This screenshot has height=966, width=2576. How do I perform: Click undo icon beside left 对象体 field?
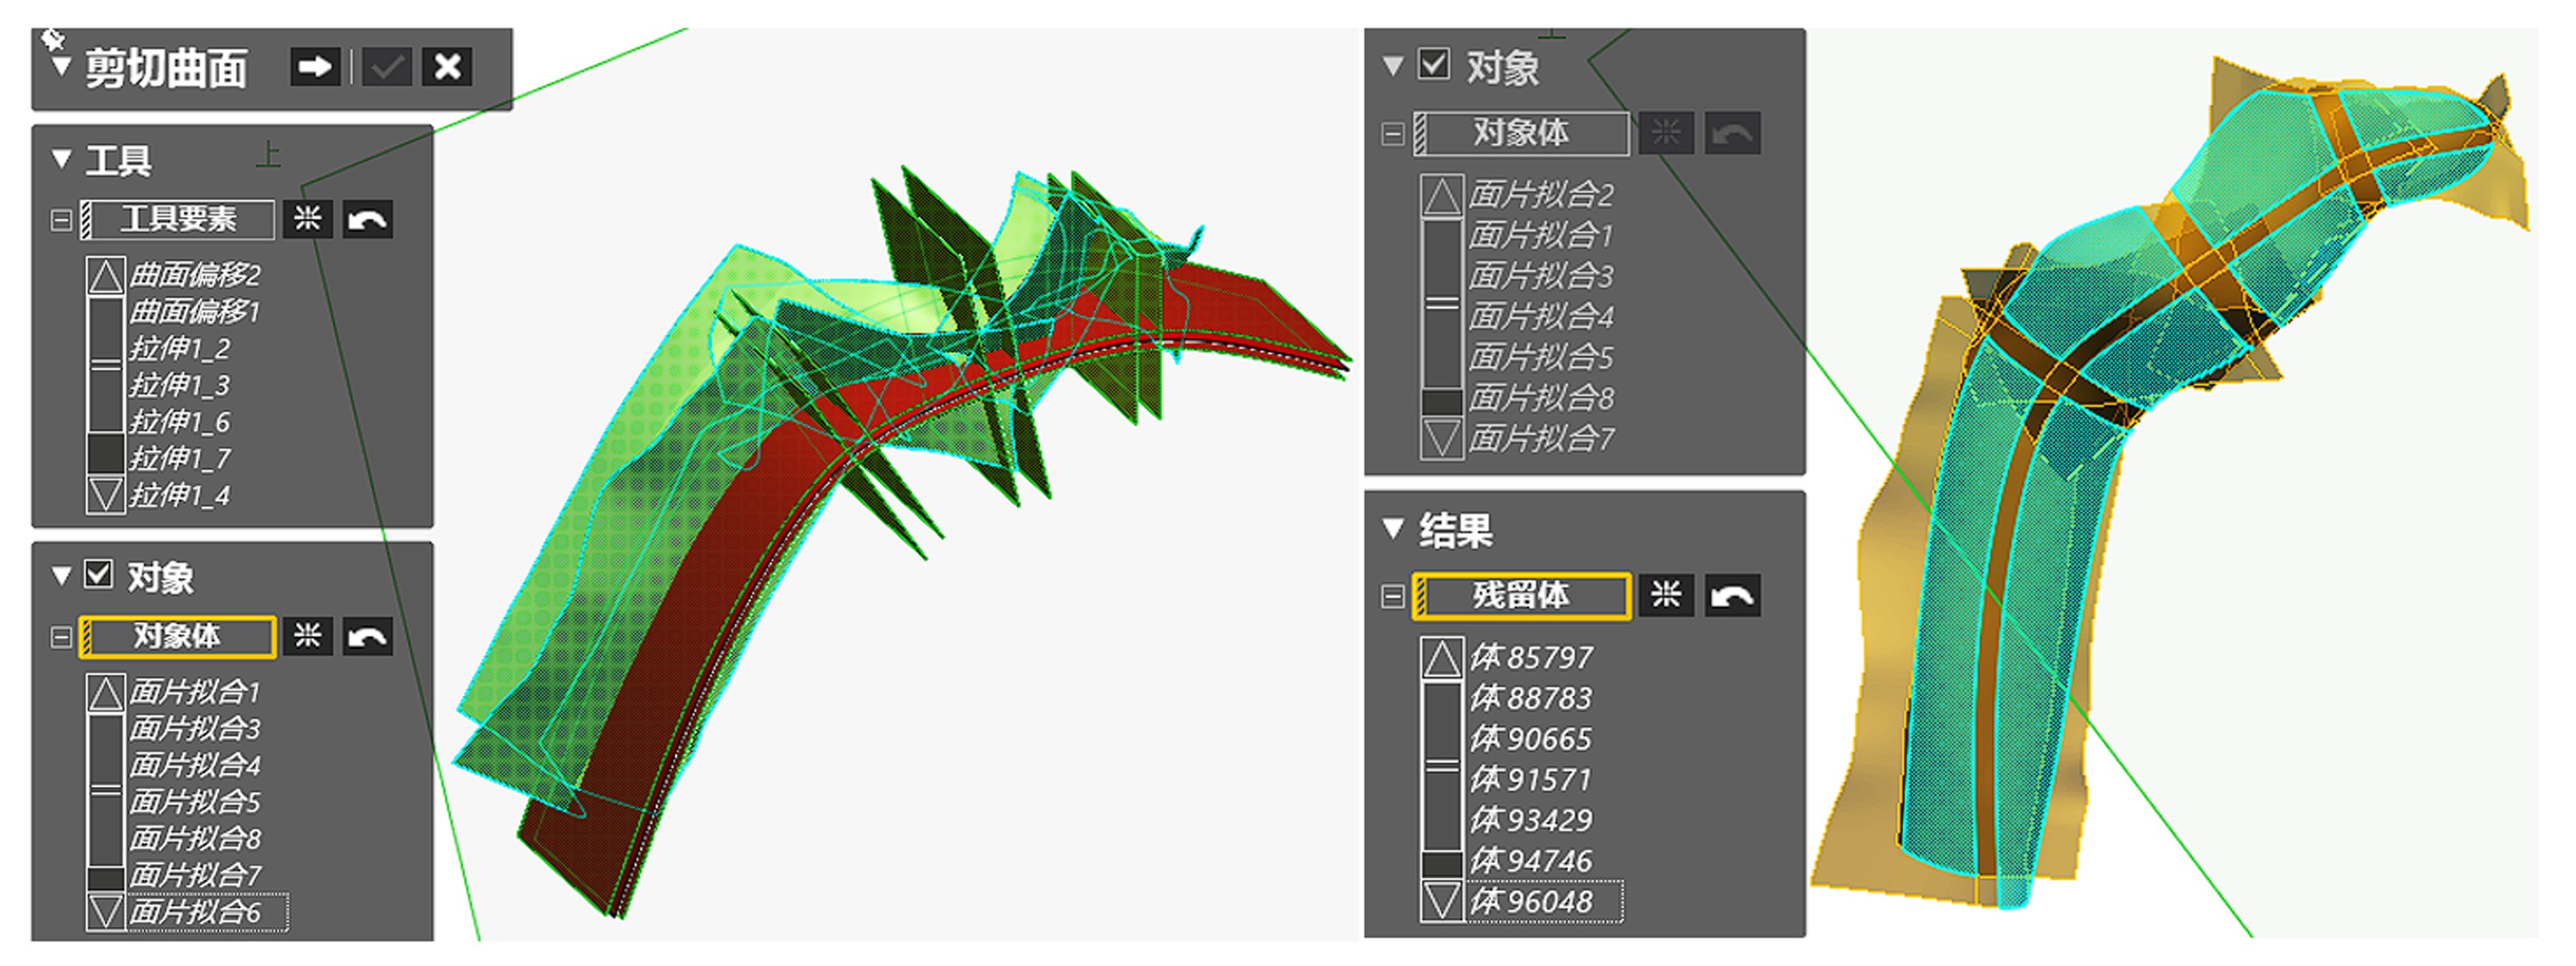367,637
